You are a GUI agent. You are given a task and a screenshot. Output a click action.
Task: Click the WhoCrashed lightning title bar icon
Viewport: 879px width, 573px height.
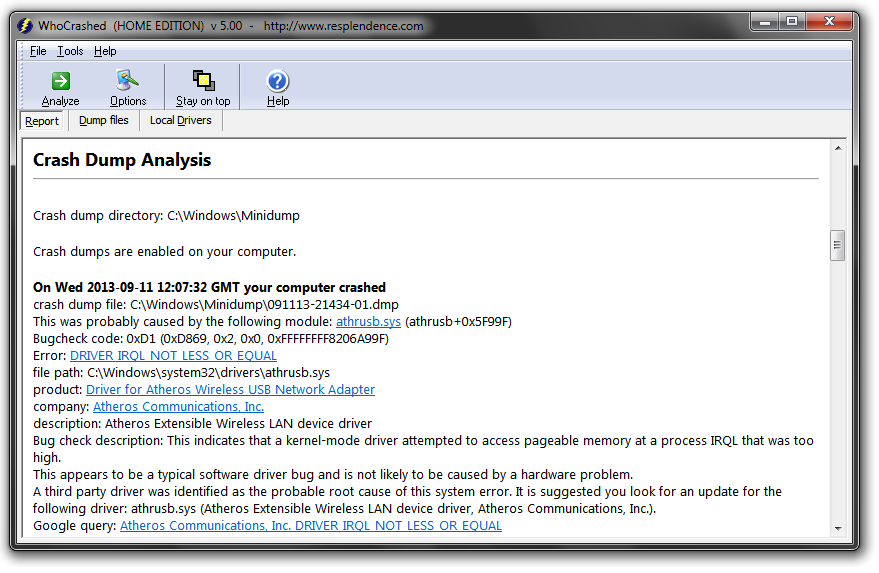(x=24, y=26)
